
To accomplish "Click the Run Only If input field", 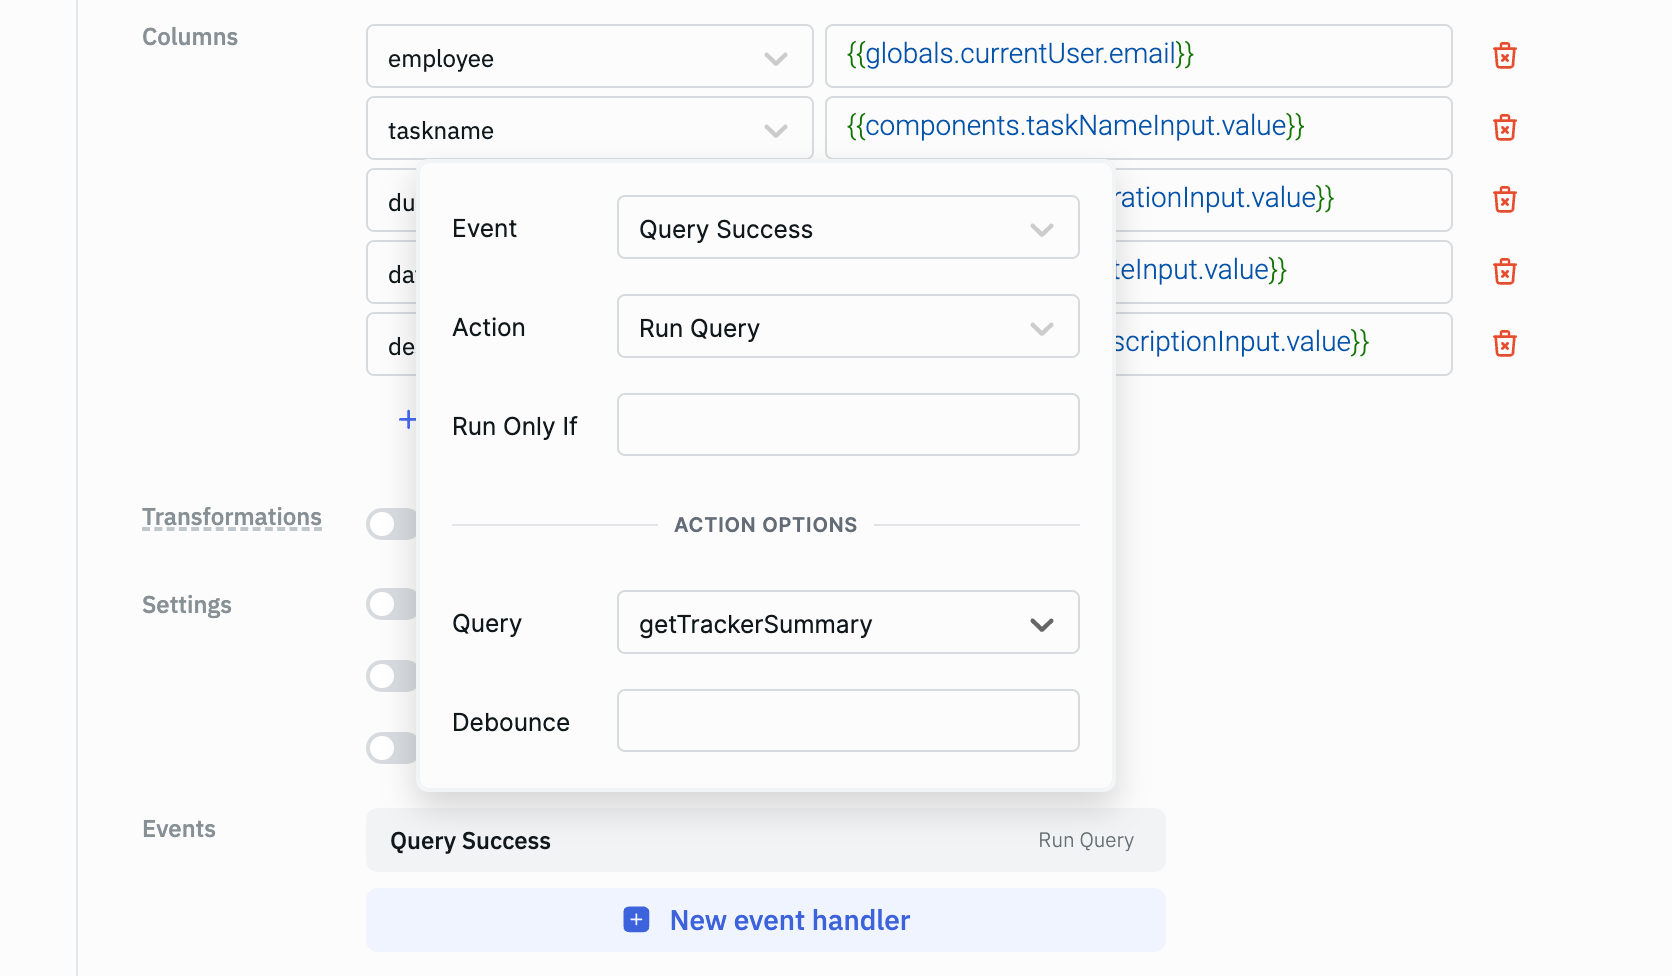I will (847, 425).
